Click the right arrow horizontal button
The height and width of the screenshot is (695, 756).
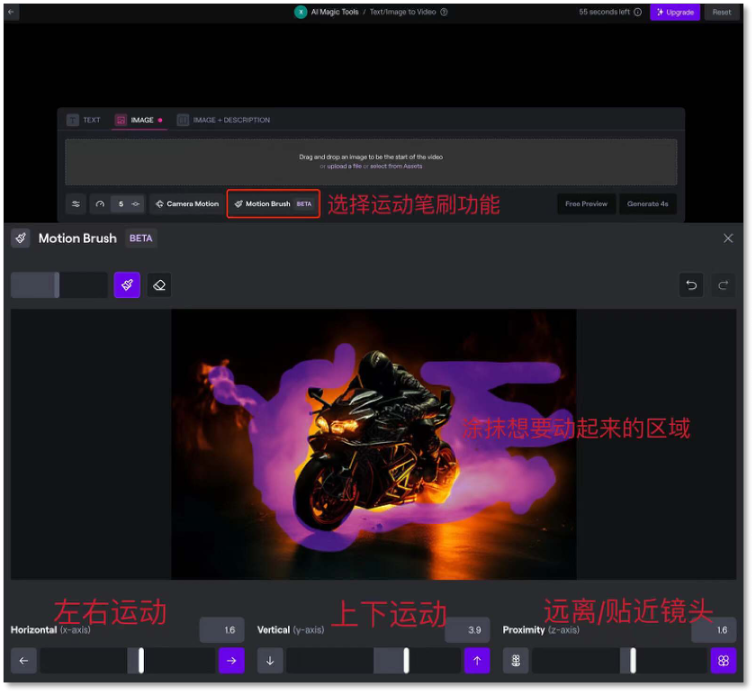pos(231,661)
